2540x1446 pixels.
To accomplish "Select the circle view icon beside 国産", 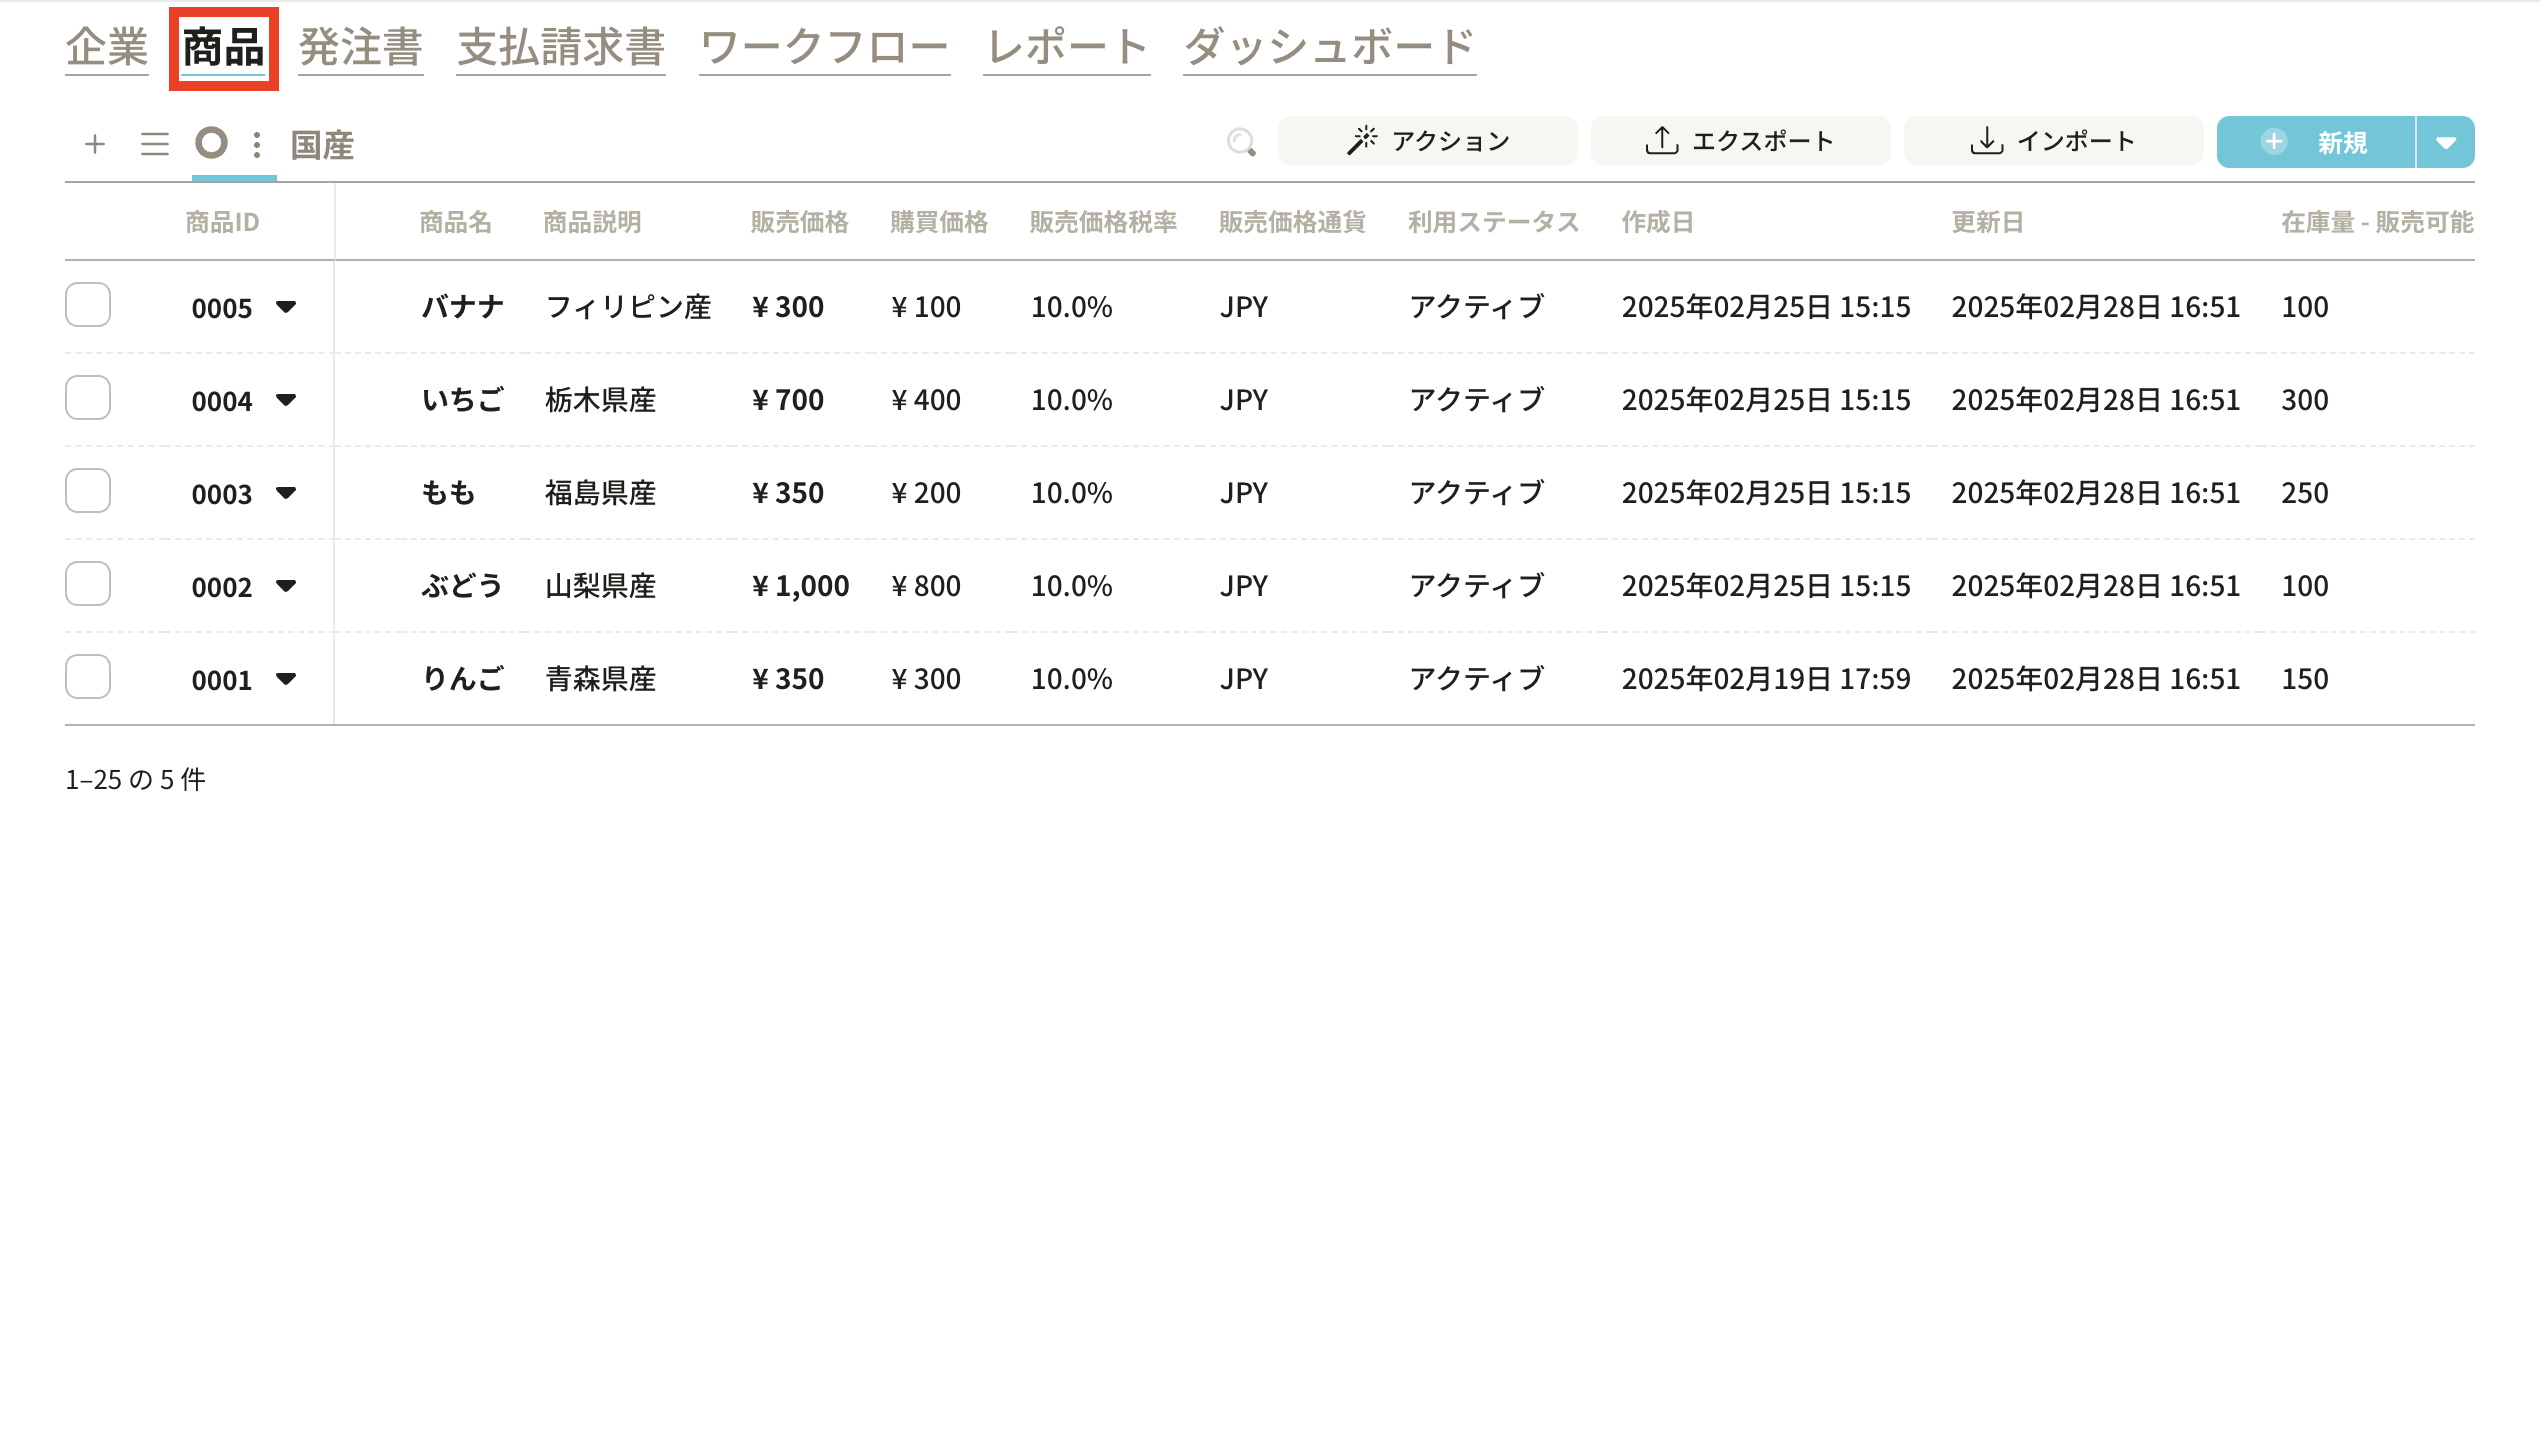I will point(211,143).
